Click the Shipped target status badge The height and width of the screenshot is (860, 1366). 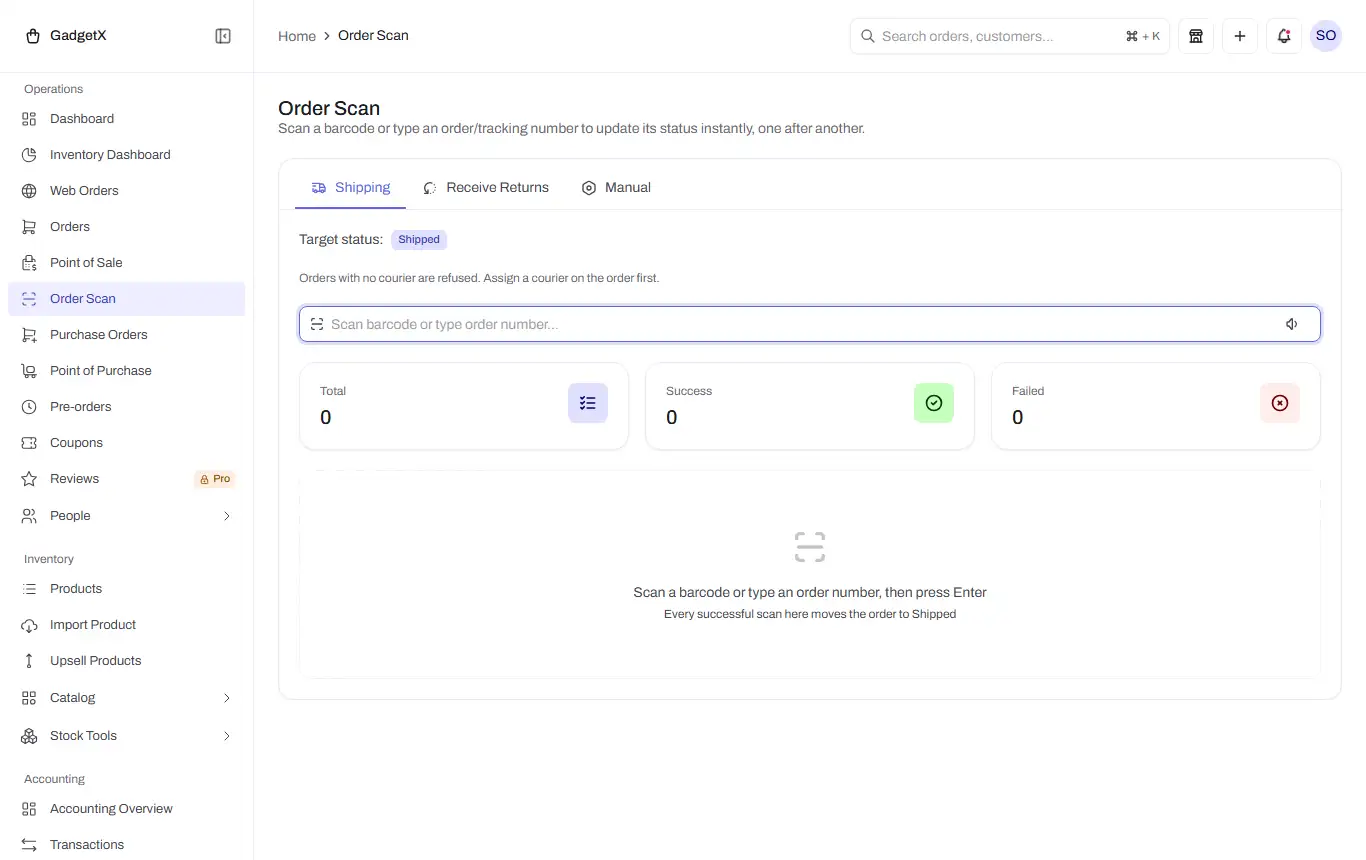click(x=419, y=240)
